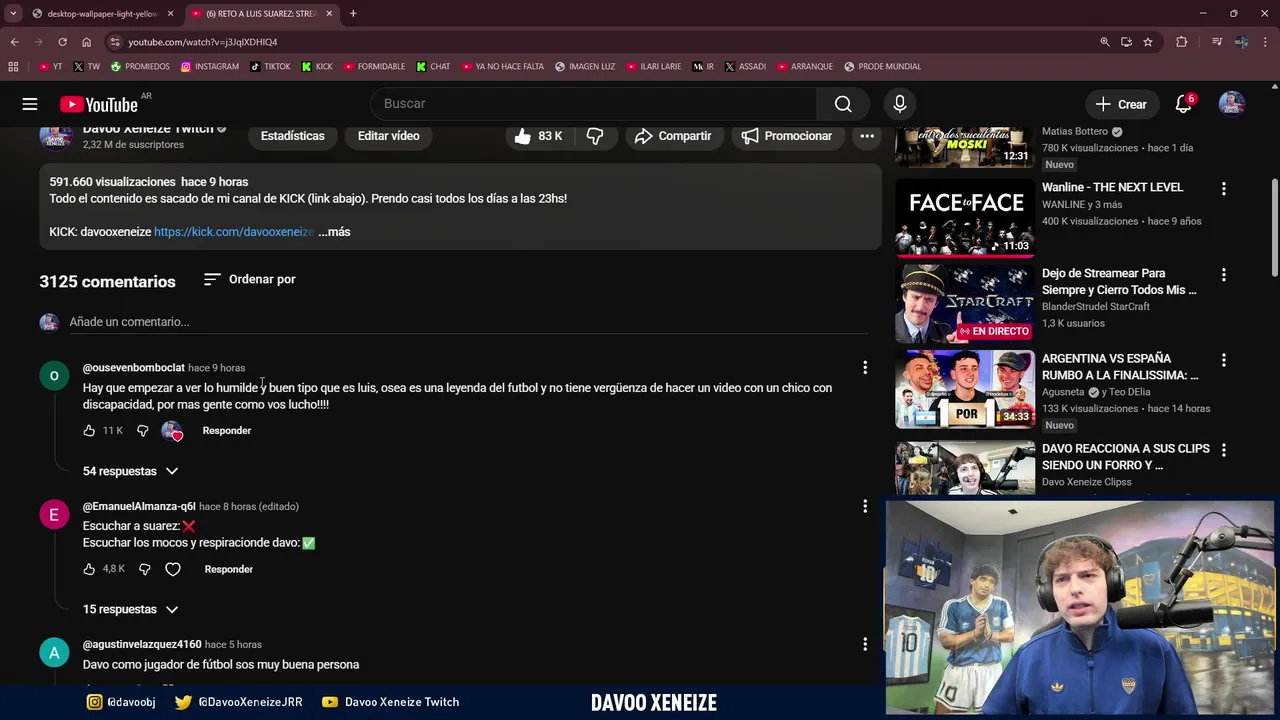Expand the 15 respuestas thread
Viewport: 1280px width, 720px height.
130,609
